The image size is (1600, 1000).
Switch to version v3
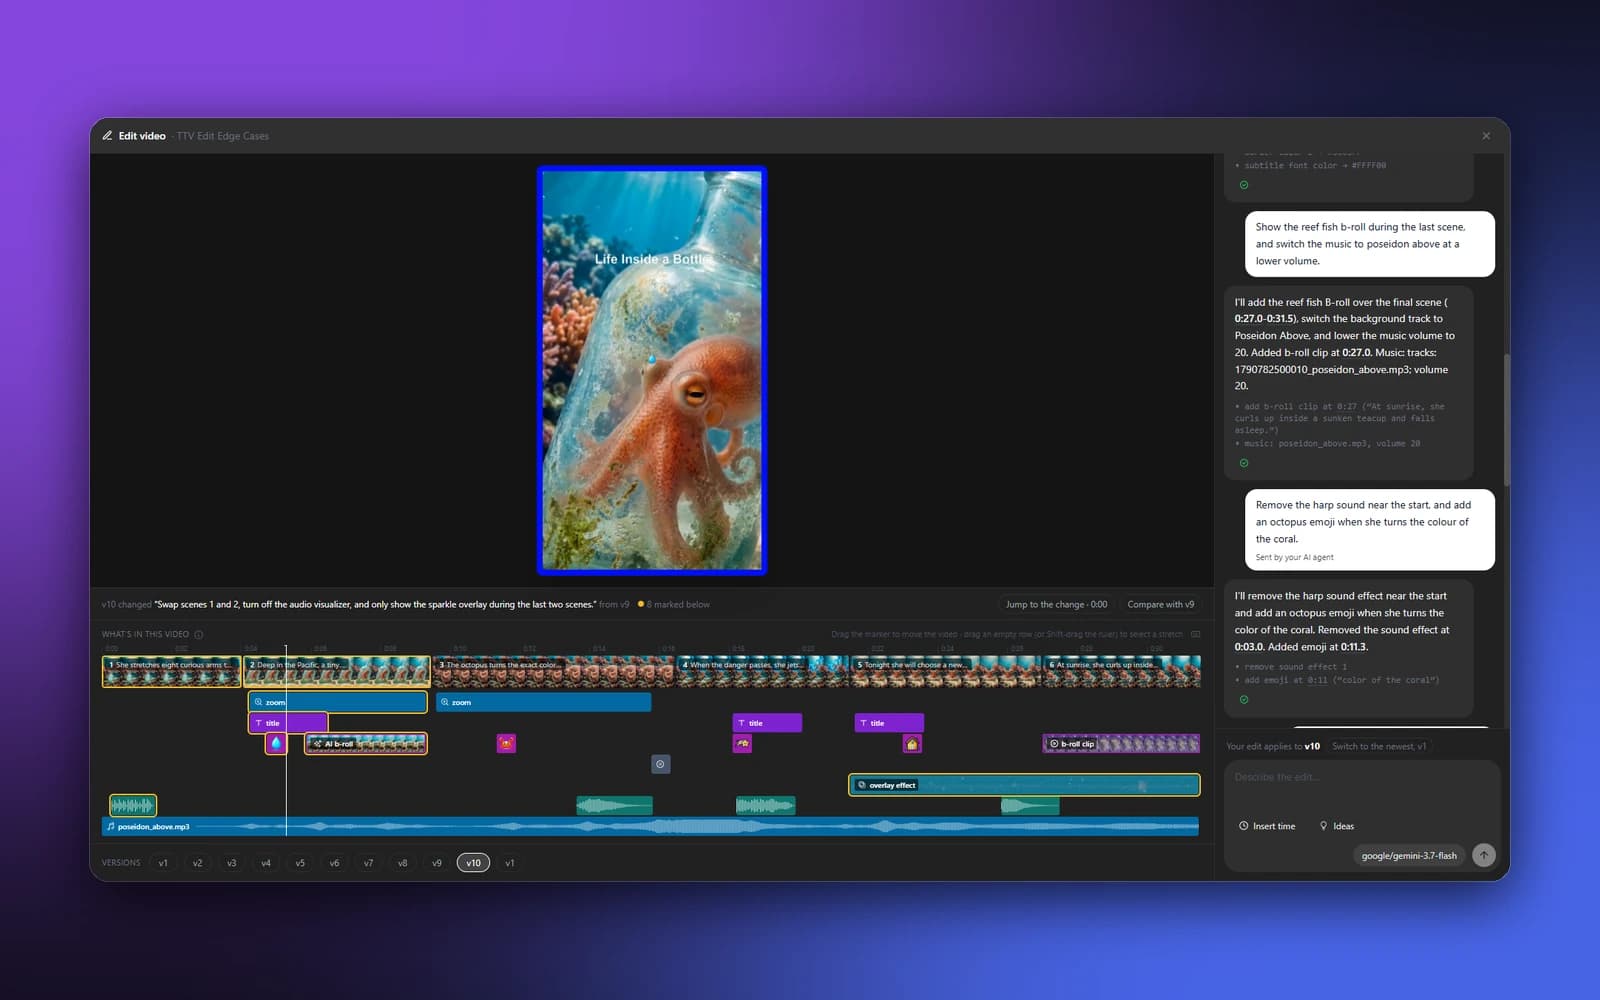pyautogui.click(x=231, y=863)
